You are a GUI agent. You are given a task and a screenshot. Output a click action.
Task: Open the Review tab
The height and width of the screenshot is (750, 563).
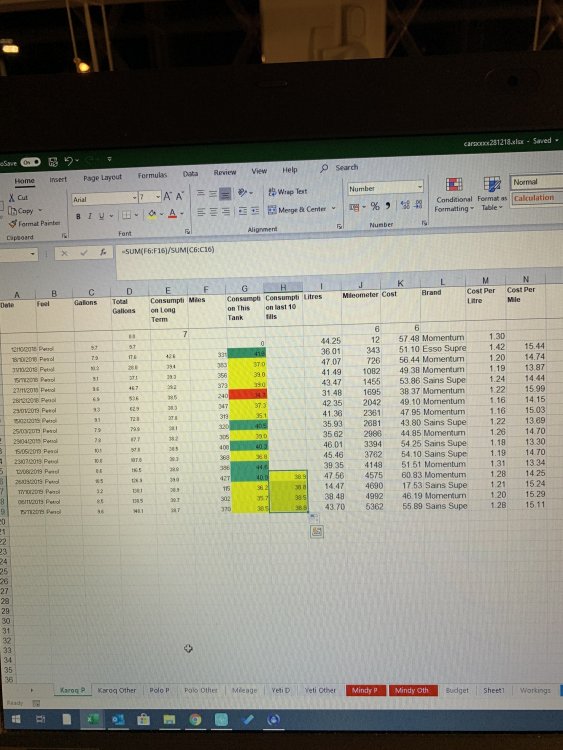point(224,172)
